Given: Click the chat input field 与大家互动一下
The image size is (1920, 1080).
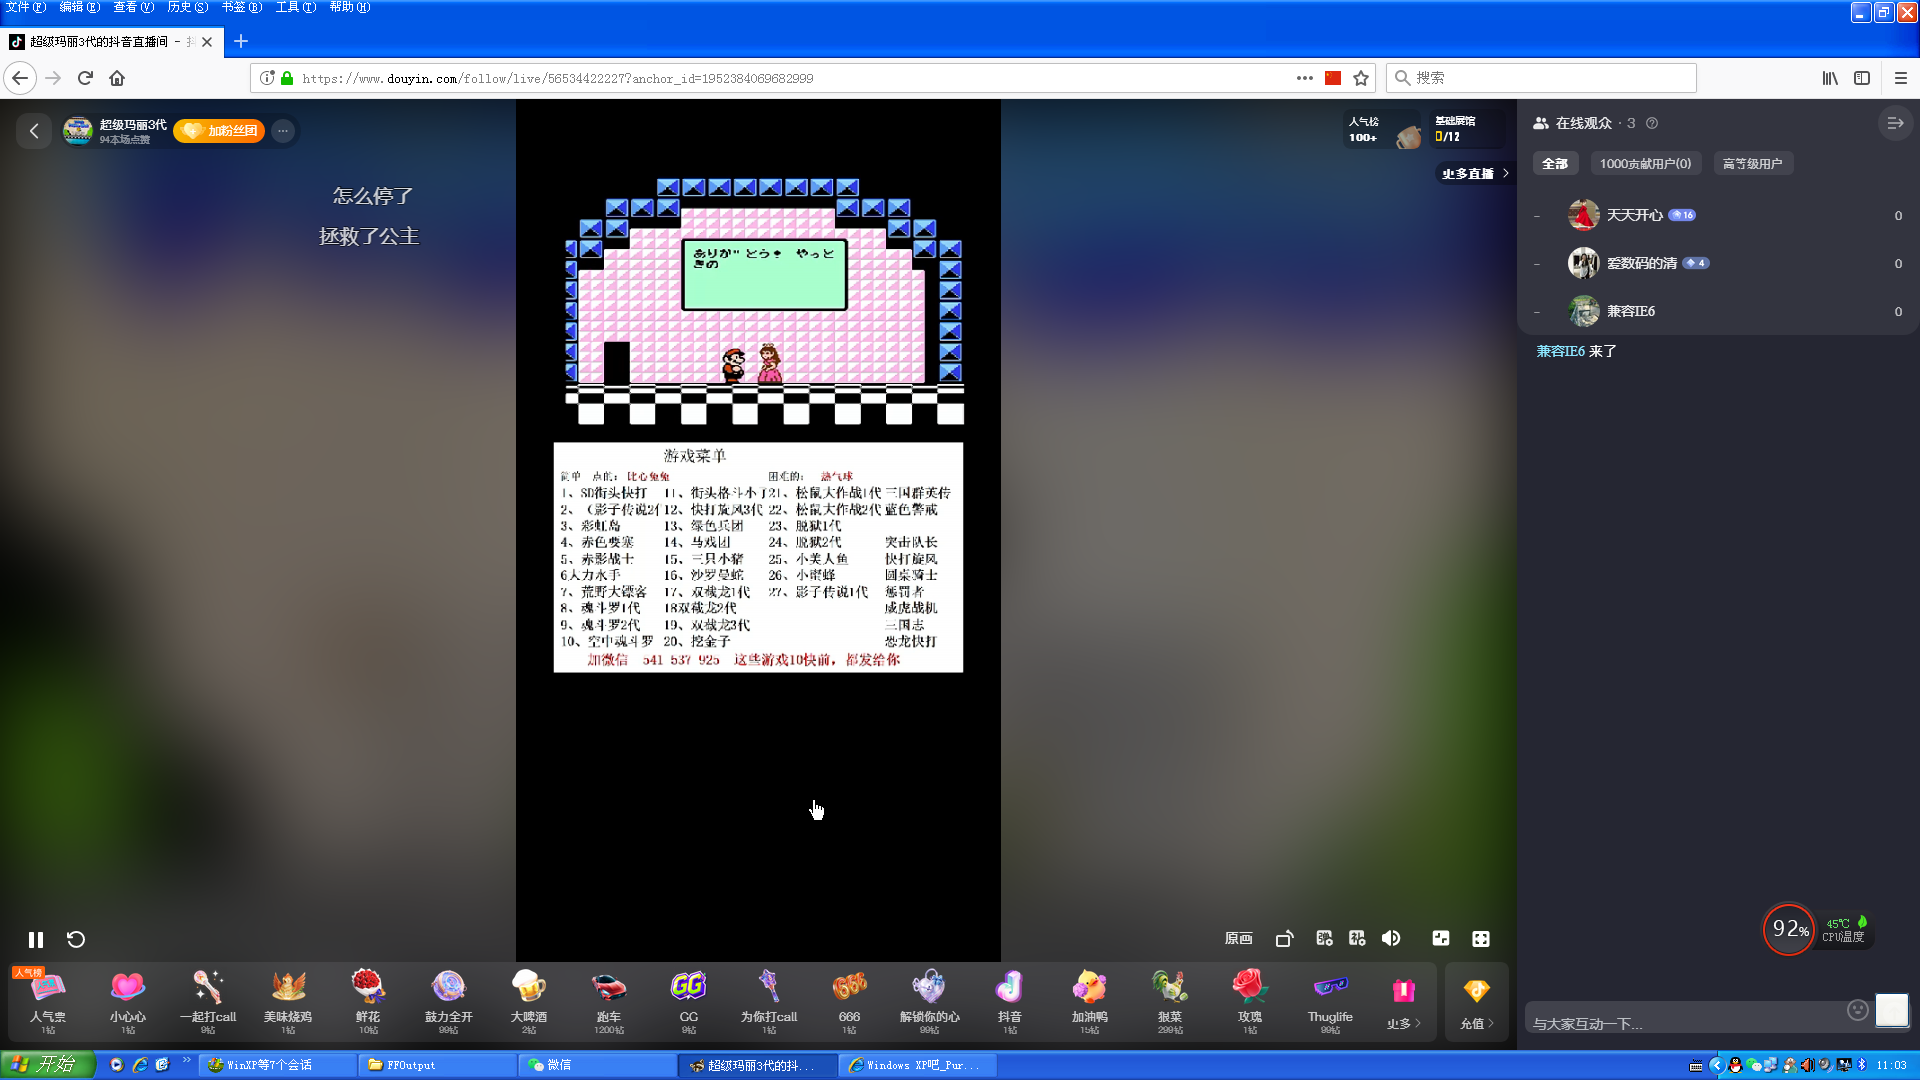Looking at the screenshot, I should click(x=1685, y=1023).
